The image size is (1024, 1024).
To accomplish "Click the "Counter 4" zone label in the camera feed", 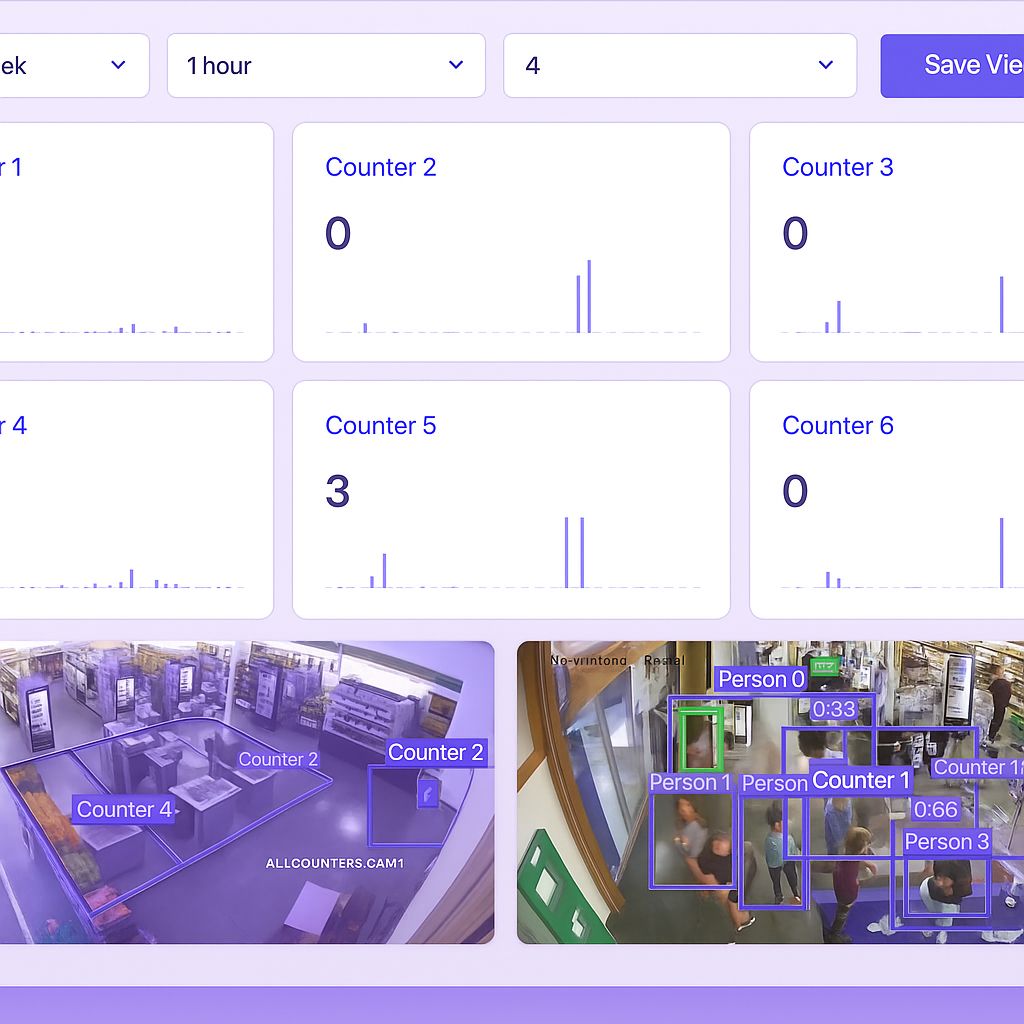I will [x=124, y=810].
